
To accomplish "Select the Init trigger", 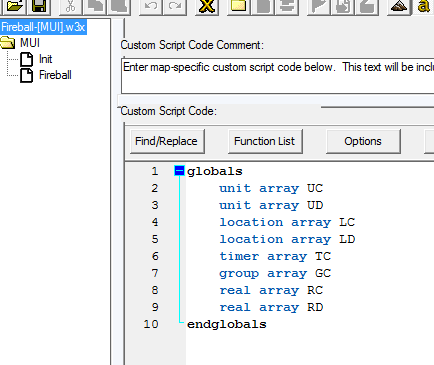I will 45,59.
